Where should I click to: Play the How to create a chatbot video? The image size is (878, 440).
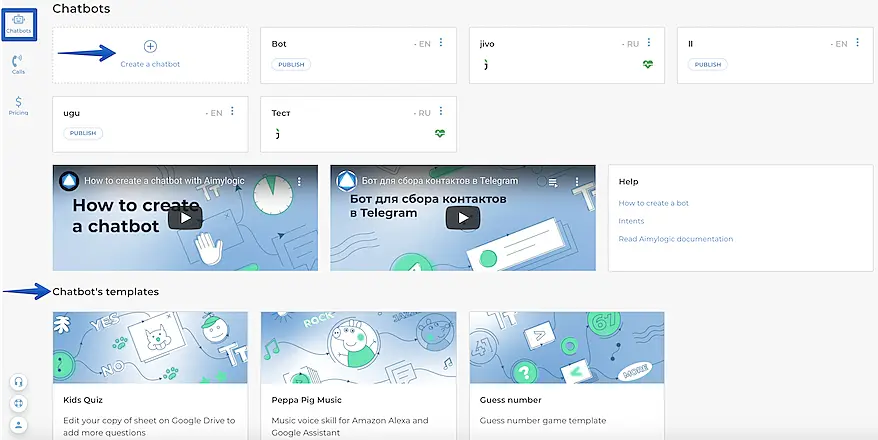click(185, 218)
